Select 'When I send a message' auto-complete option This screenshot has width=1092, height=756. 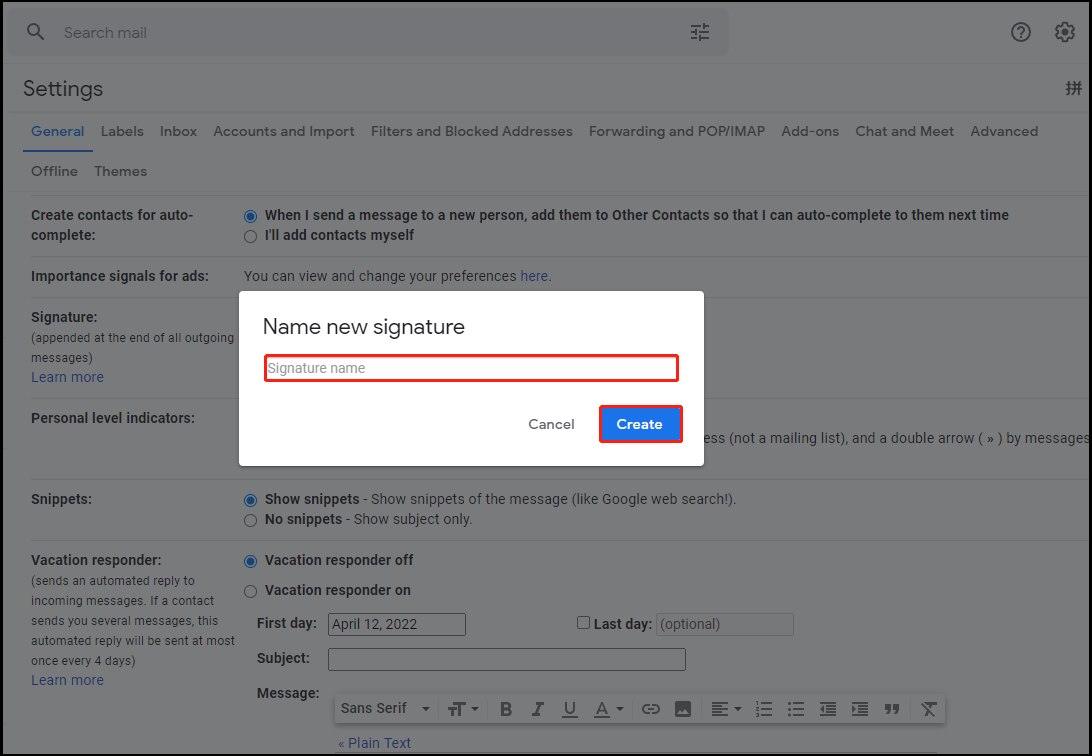pos(251,216)
